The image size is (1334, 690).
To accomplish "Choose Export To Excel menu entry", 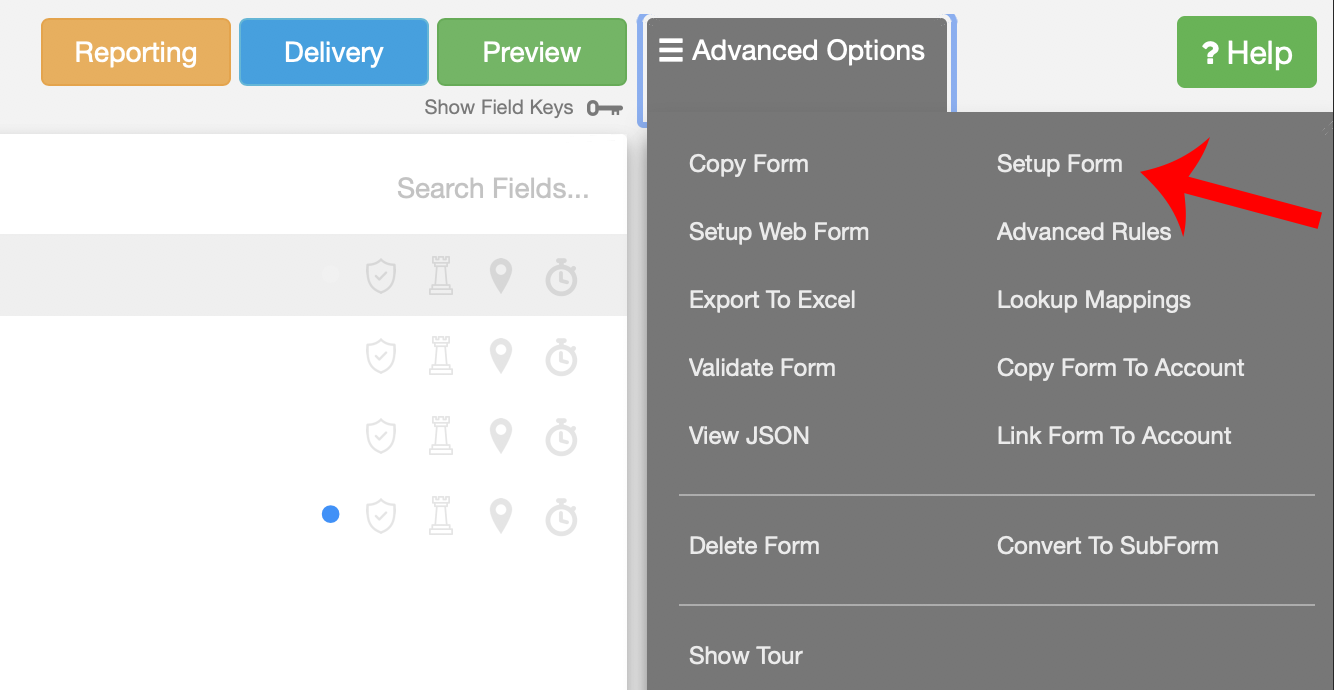I will pos(772,300).
